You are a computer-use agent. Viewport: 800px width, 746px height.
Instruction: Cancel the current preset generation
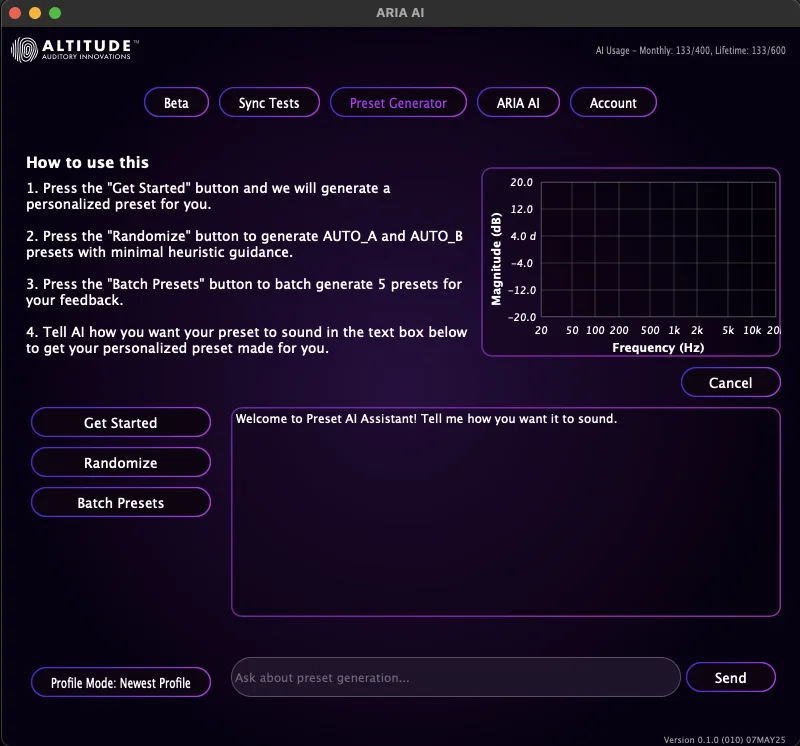(731, 382)
